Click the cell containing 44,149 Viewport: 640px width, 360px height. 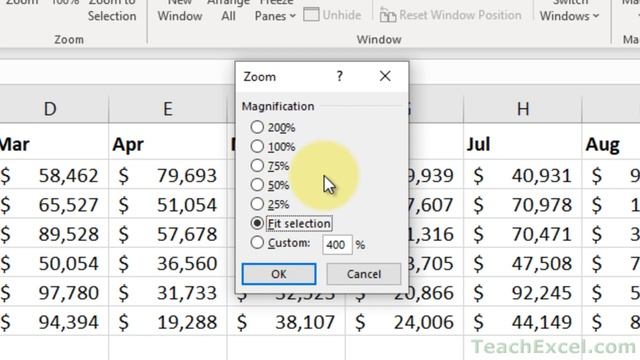tap(523, 322)
